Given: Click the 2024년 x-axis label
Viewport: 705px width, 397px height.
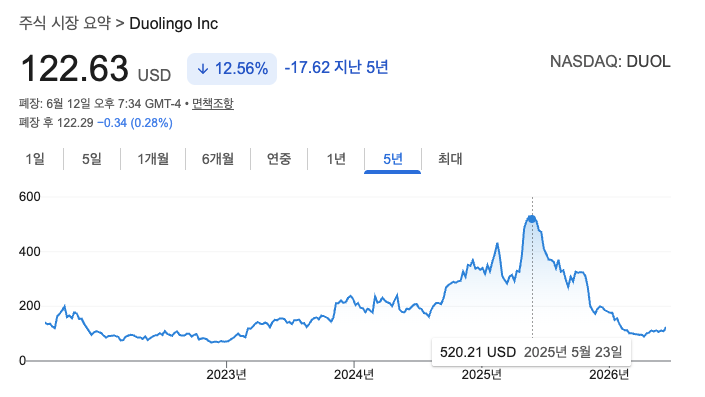Looking at the screenshot, I should (x=354, y=375).
